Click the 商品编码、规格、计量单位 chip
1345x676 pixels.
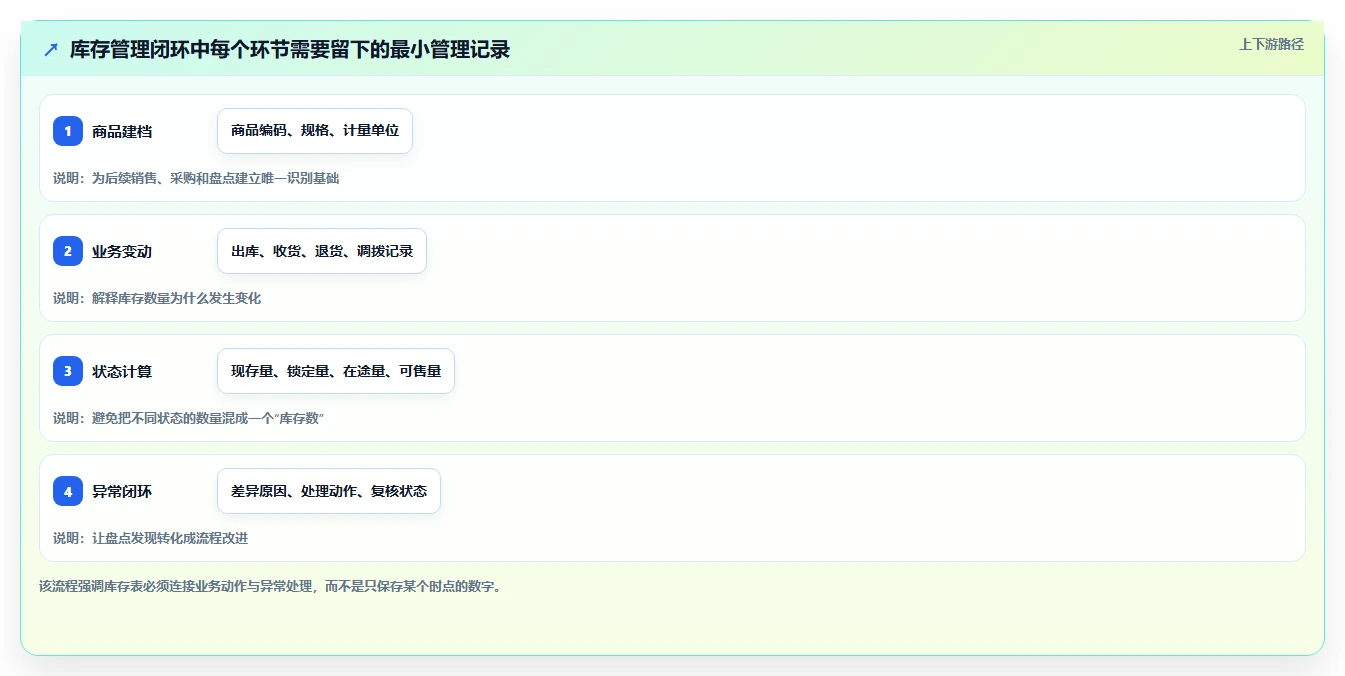315,131
